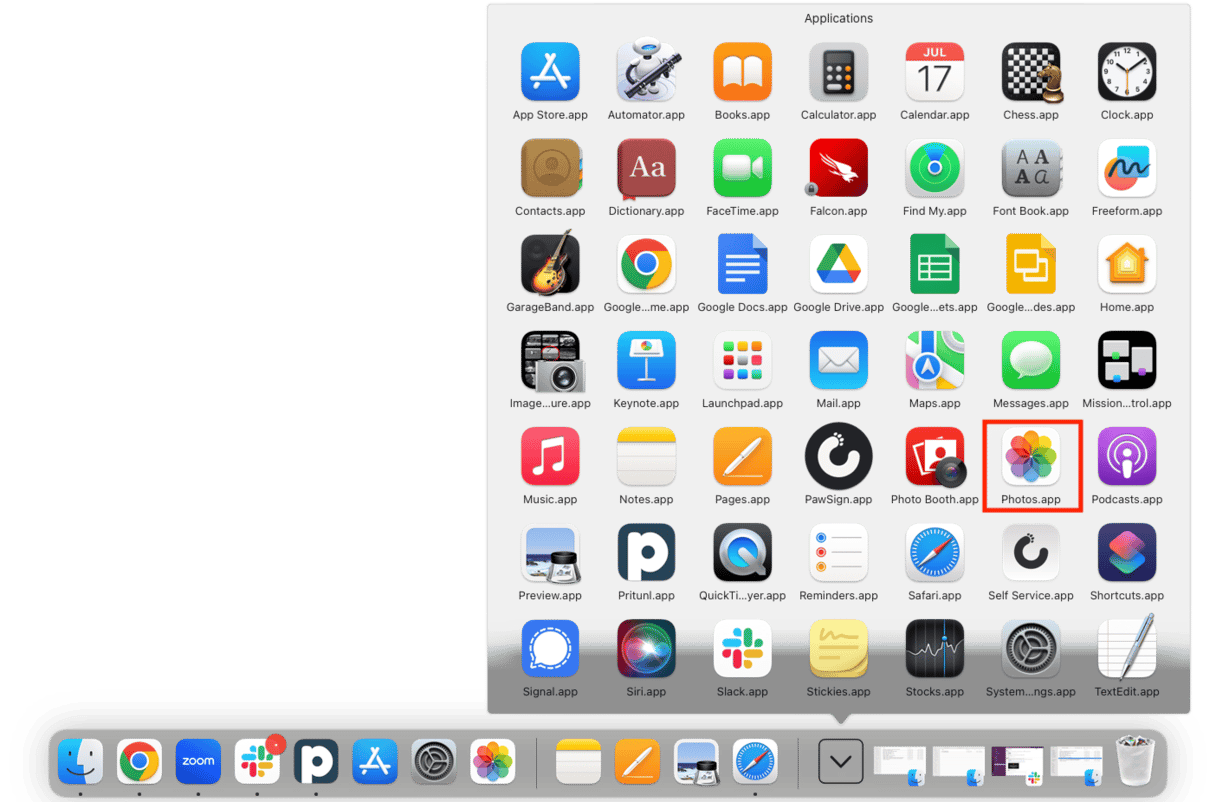Screen dimensions: 1216x802
Task: Click the Photos icon in the Dock
Action: [493, 762]
